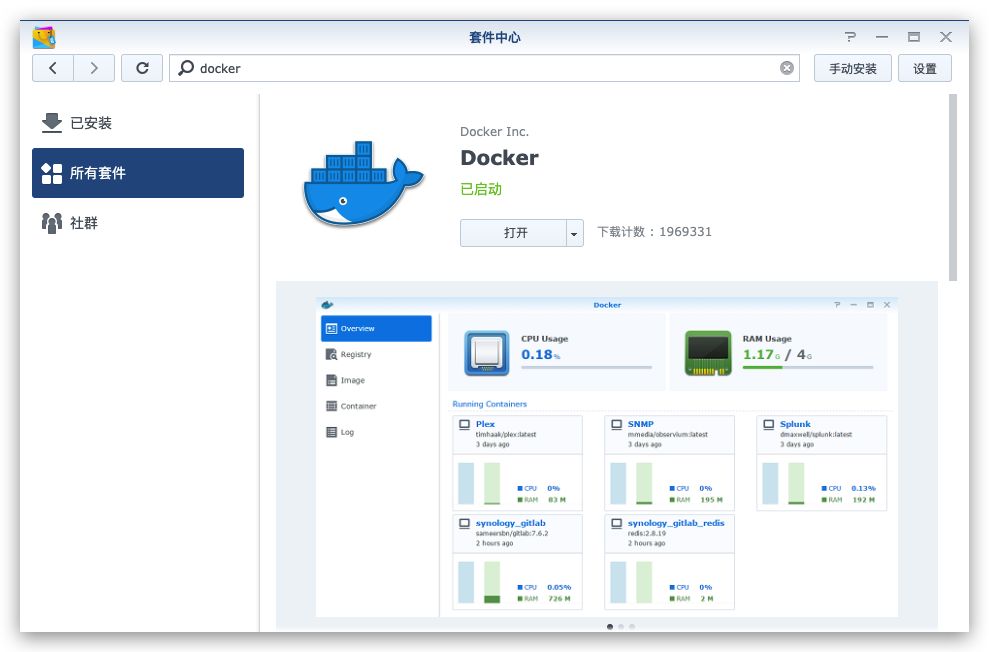
Task: Click the 设置 button
Action: [x=924, y=68]
